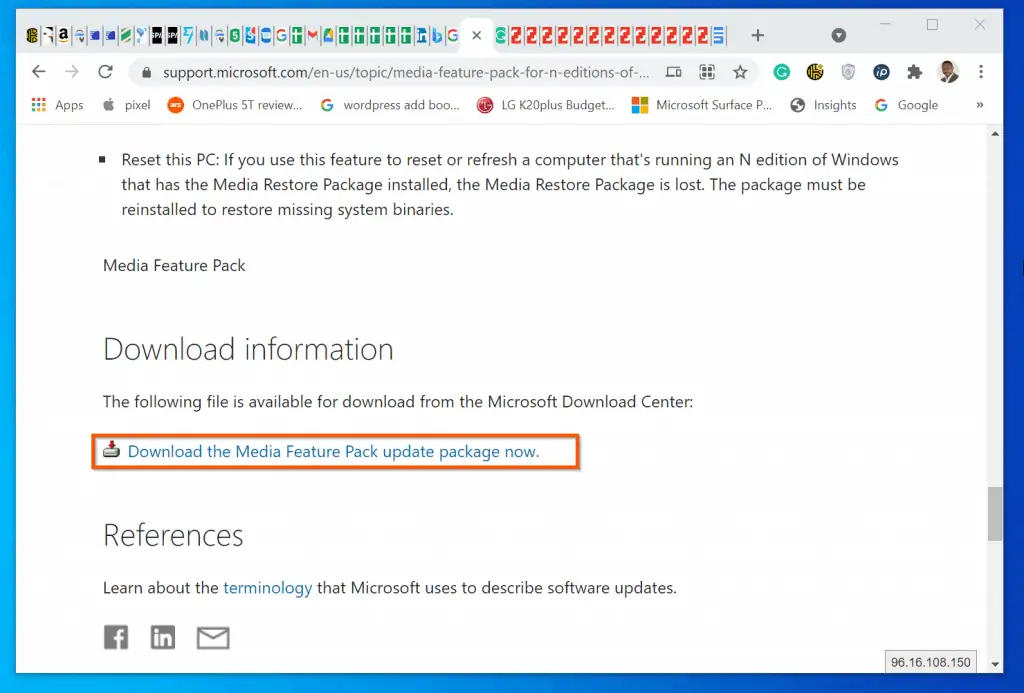Share the article by email
This screenshot has height=693, width=1024.
(213, 637)
